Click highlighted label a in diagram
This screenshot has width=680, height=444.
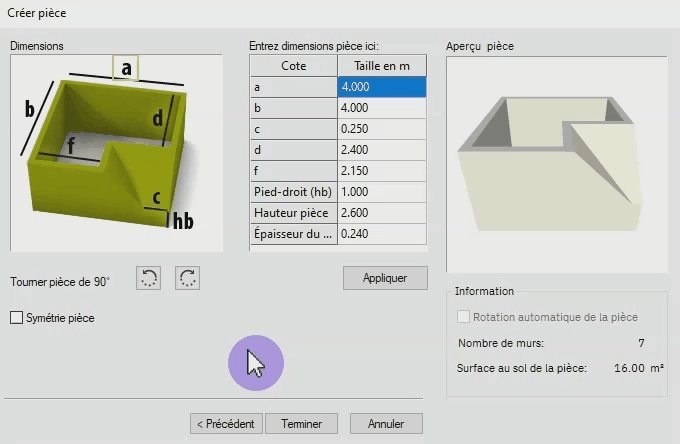[126, 68]
